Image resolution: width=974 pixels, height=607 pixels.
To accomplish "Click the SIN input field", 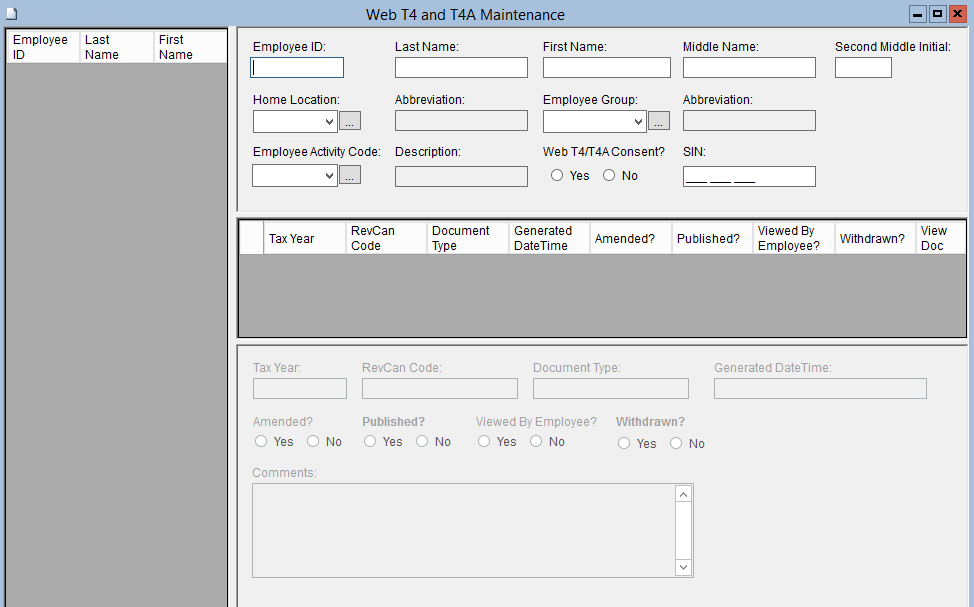I will click(749, 177).
